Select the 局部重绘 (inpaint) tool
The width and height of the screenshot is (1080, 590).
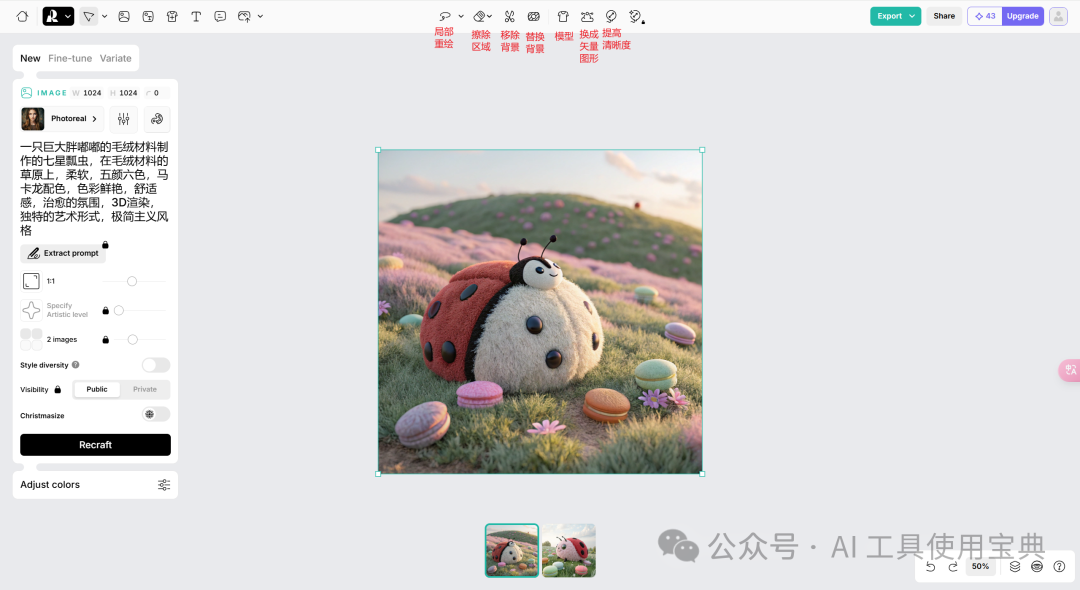pyautogui.click(x=444, y=16)
